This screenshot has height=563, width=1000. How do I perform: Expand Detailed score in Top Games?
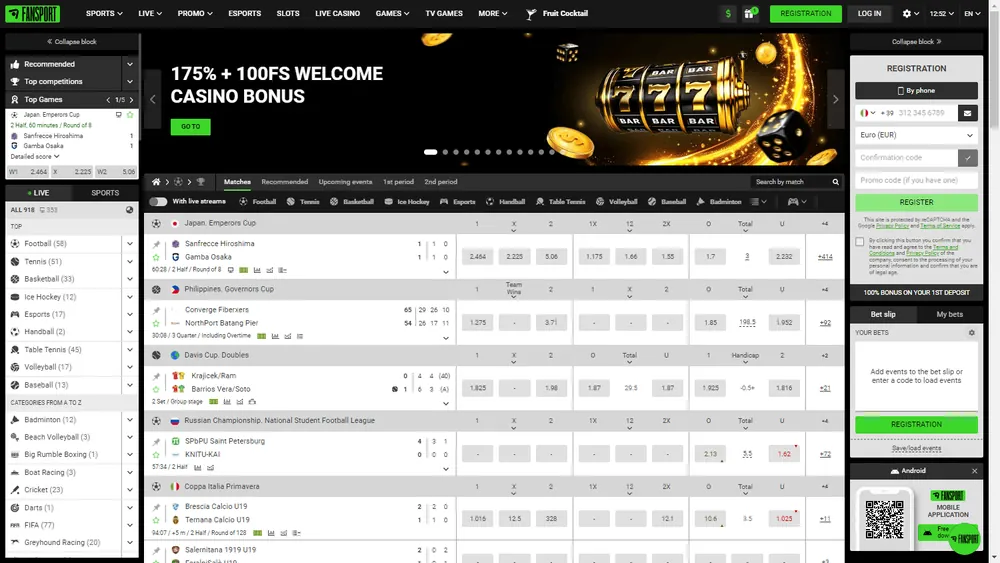click(35, 156)
